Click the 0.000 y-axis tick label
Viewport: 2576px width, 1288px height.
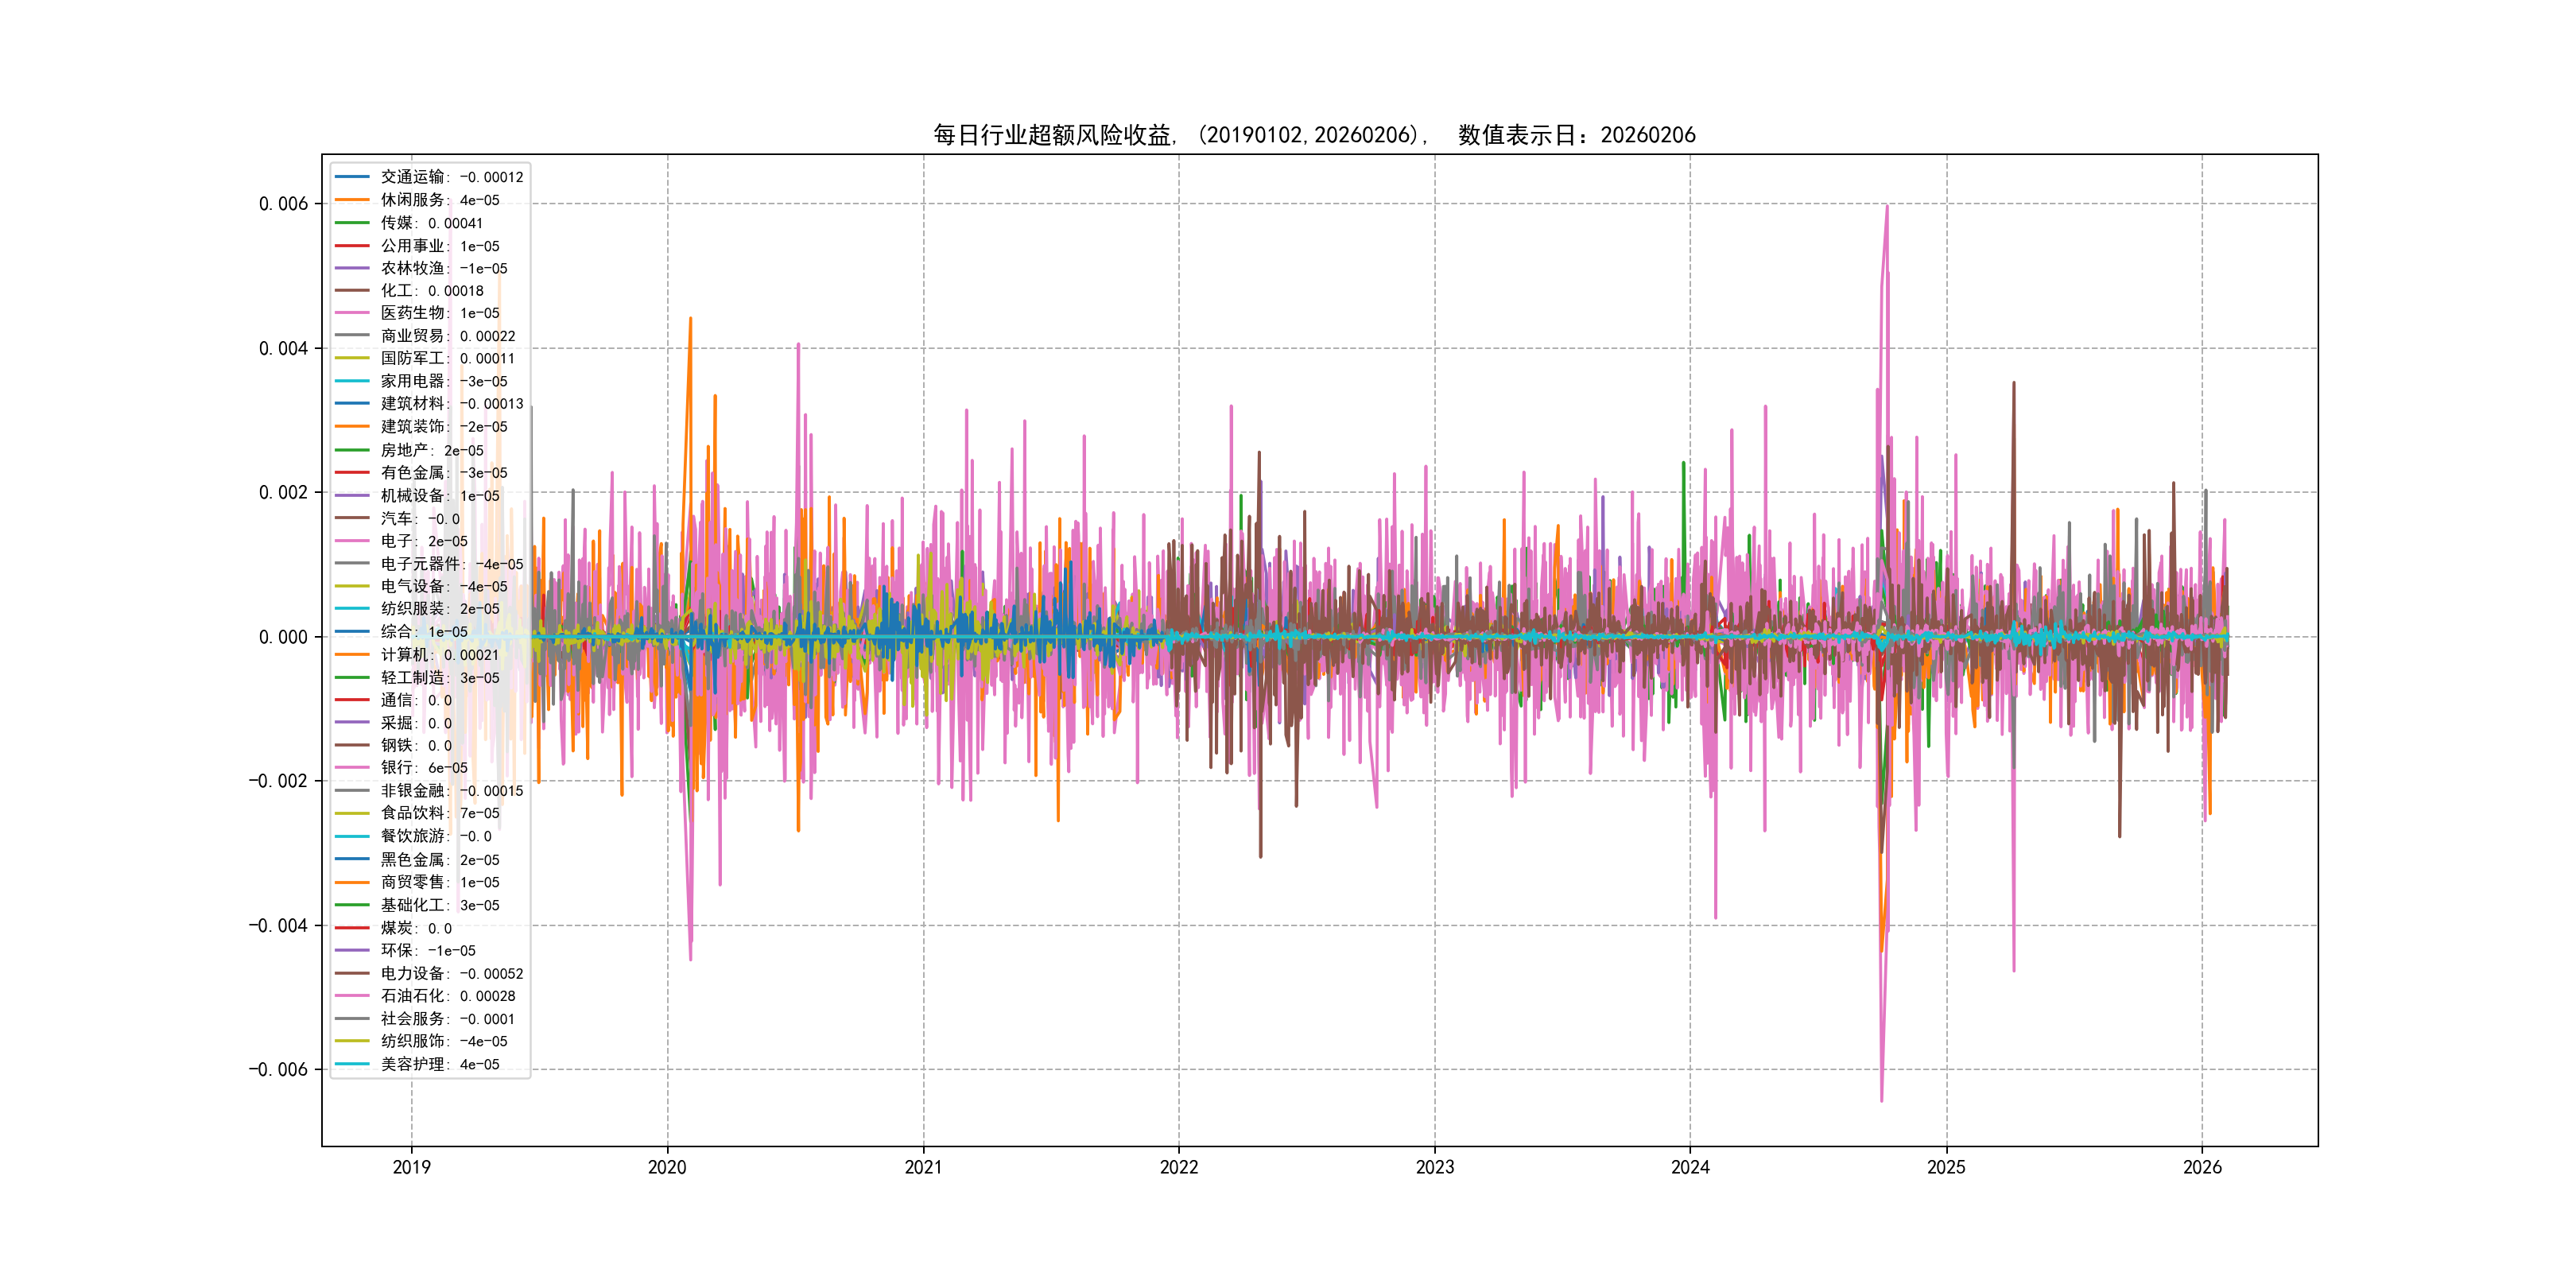click(283, 637)
